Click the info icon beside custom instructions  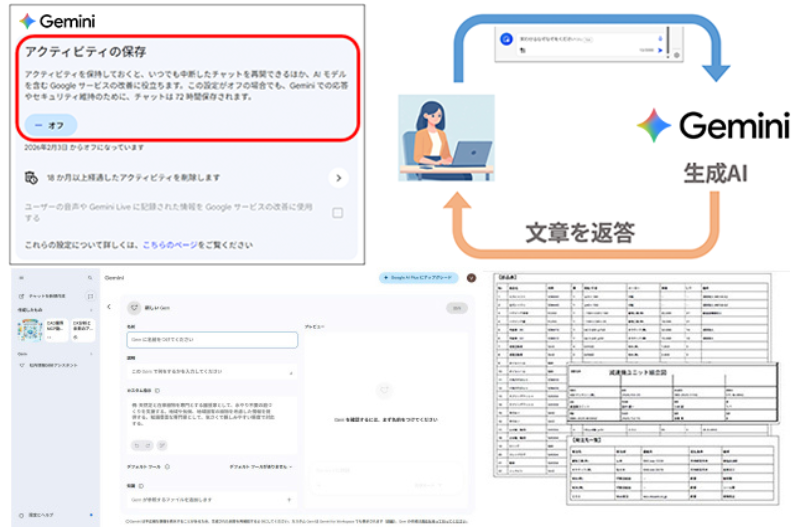pos(157,390)
